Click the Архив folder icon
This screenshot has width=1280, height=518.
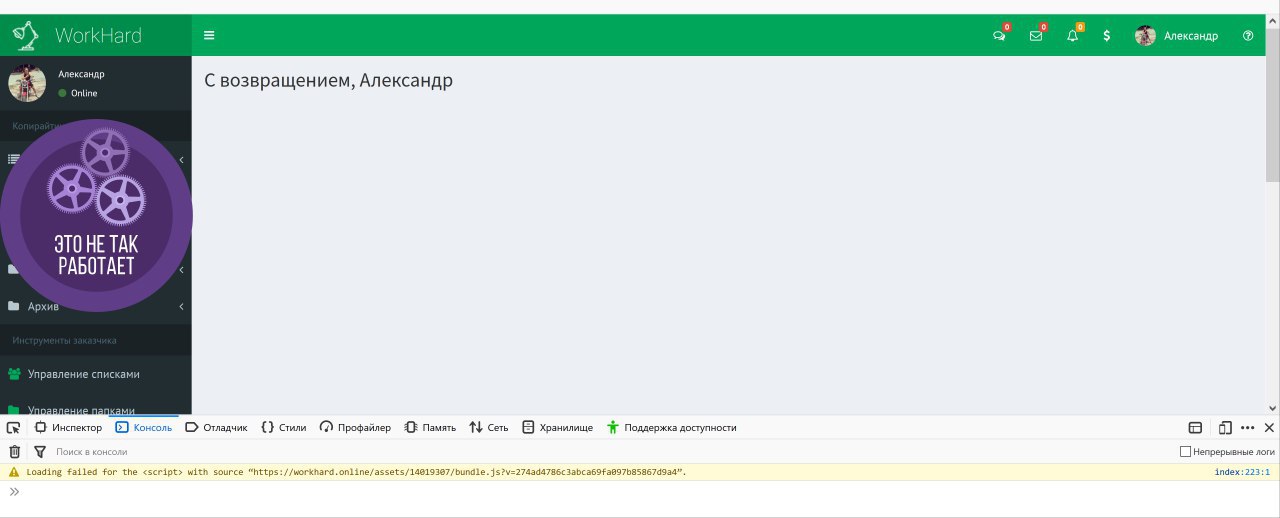[x=14, y=306]
